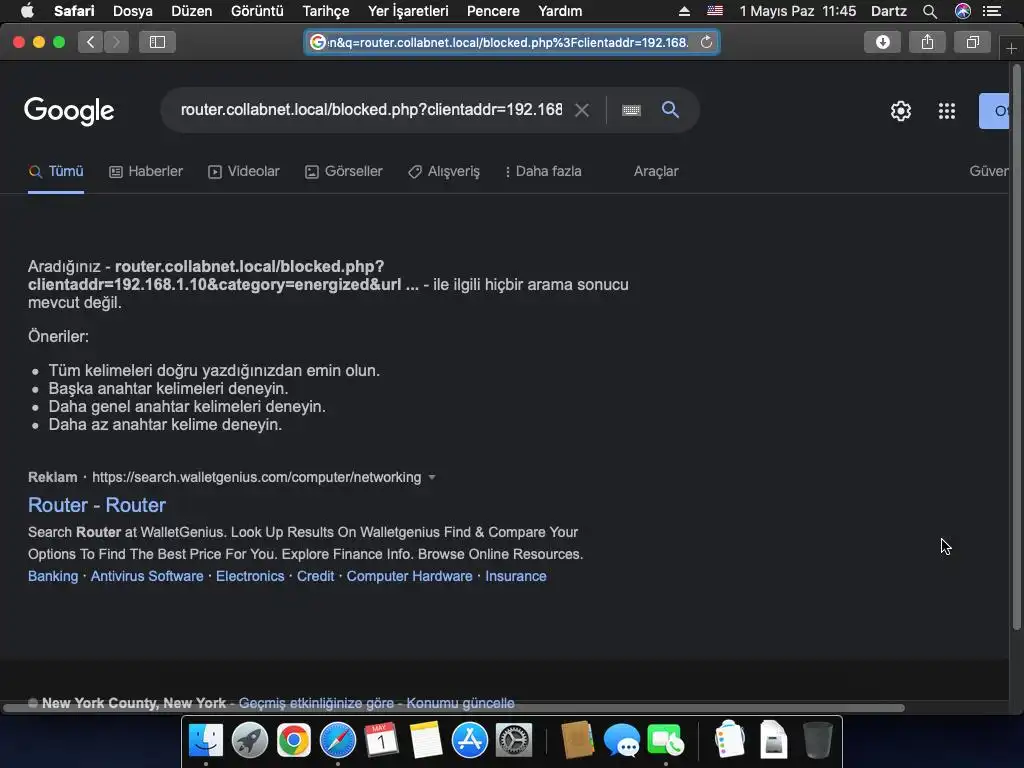The image size is (1024, 768).
Task: Expand the Daha fazla search menu
Action: 543,172
